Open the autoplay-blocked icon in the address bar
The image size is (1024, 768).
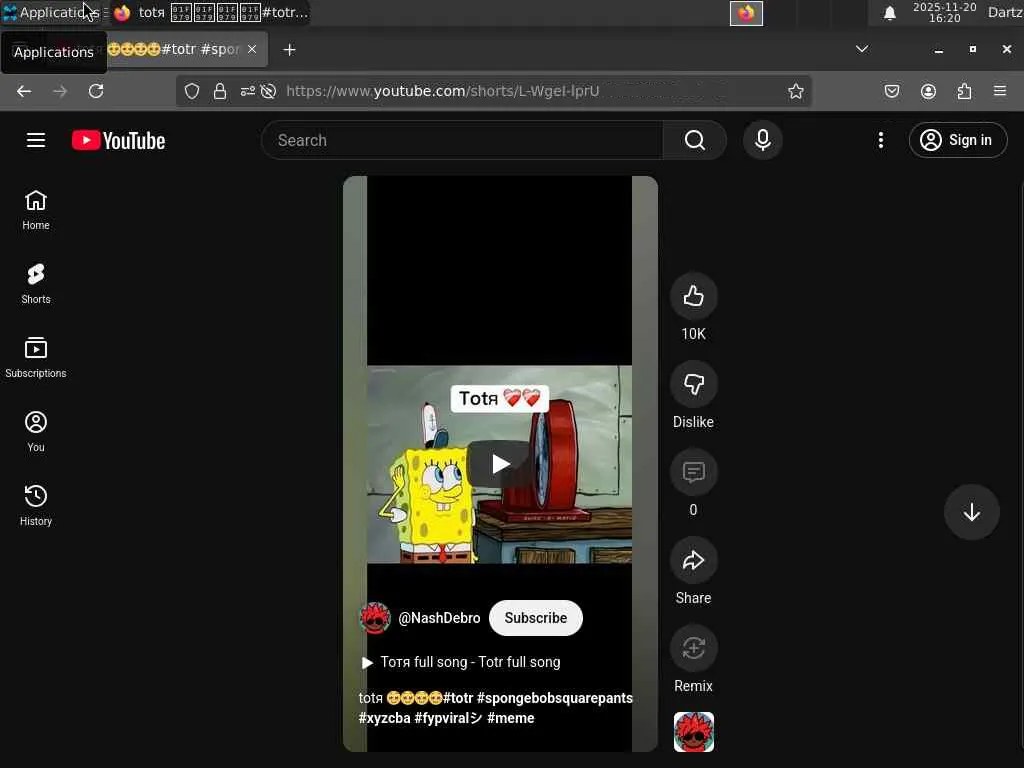coord(268,91)
